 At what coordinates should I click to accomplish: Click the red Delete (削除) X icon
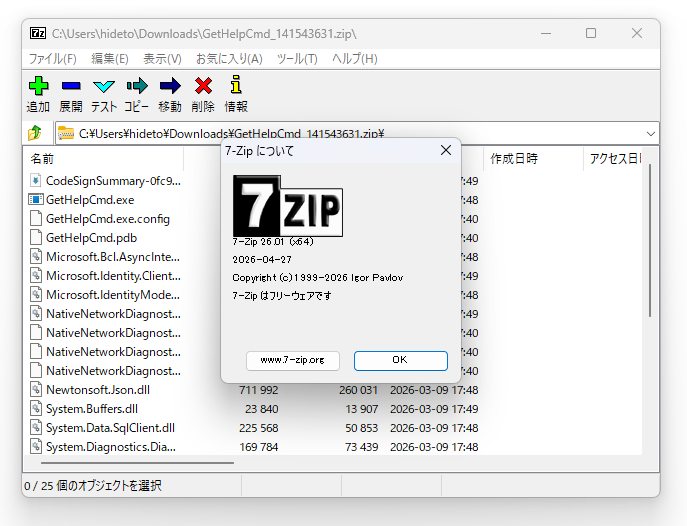click(x=203, y=86)
